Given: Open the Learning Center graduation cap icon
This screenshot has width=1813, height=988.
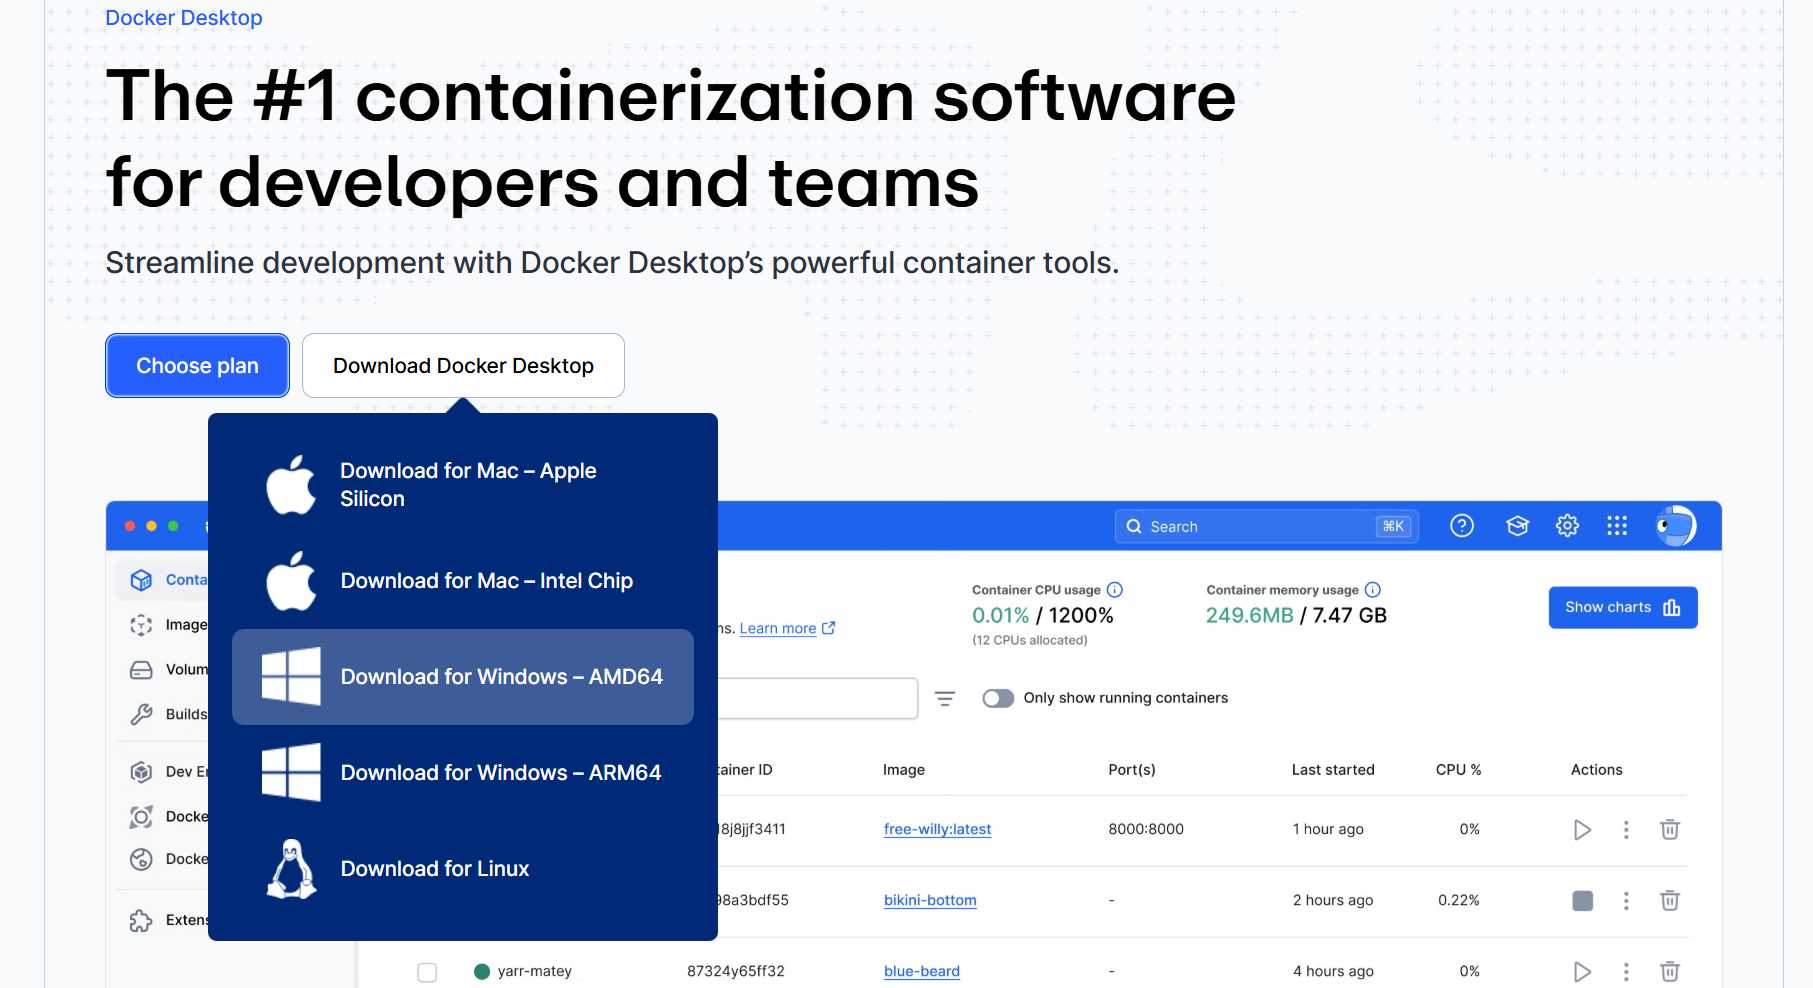Looking at the screenshot, I should (1517, 525).
